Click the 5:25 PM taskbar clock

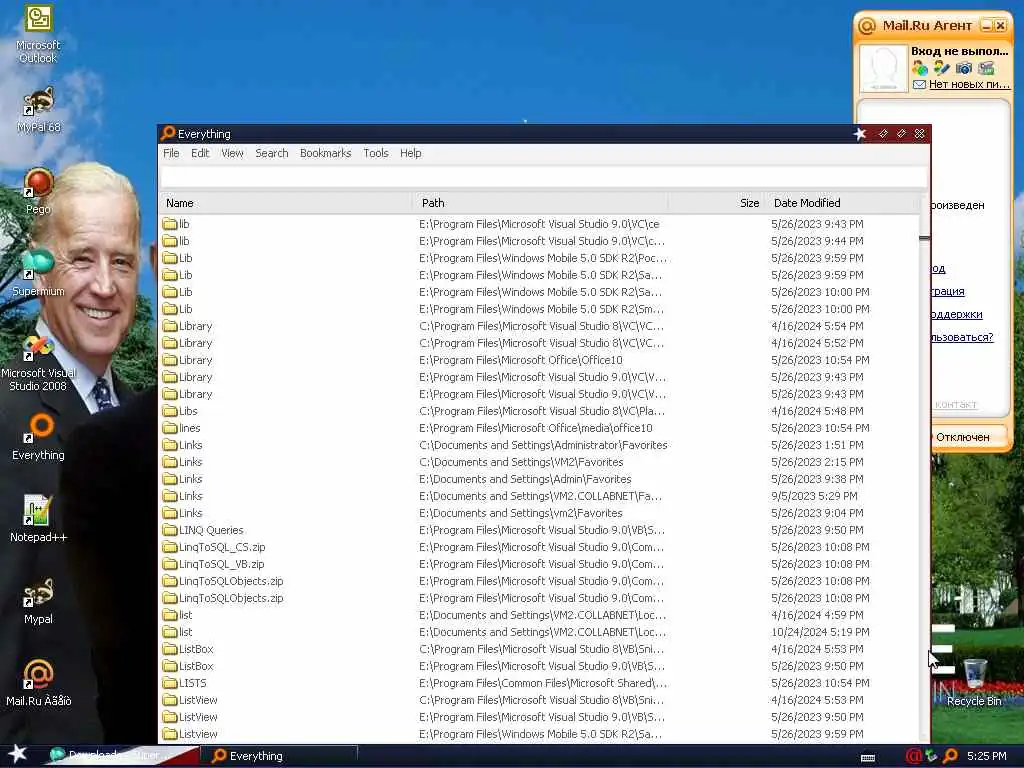(x=986, y=756)
